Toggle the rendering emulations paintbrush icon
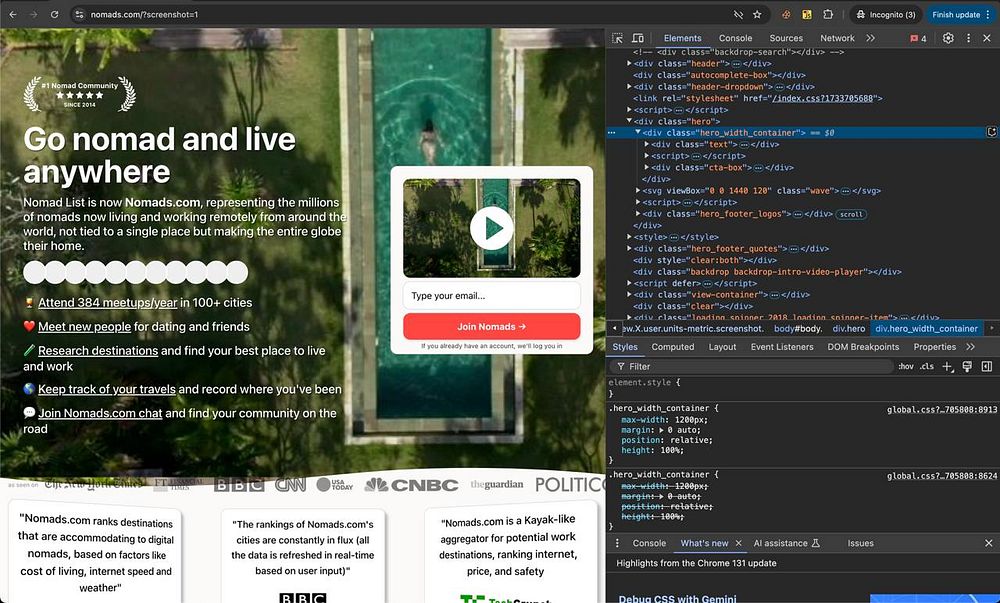1000x603 pixels. tap(967, 367)
